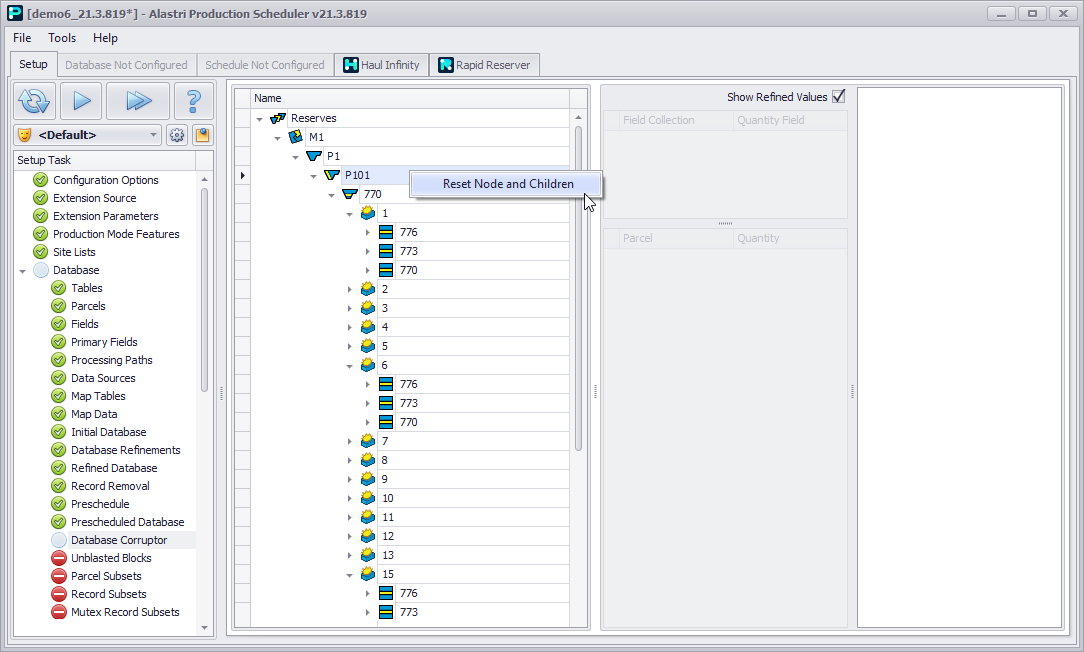The image size is (1084, 652).
Task: Click the Unblasted Blocks red status icon
Action: click(59, 558)
